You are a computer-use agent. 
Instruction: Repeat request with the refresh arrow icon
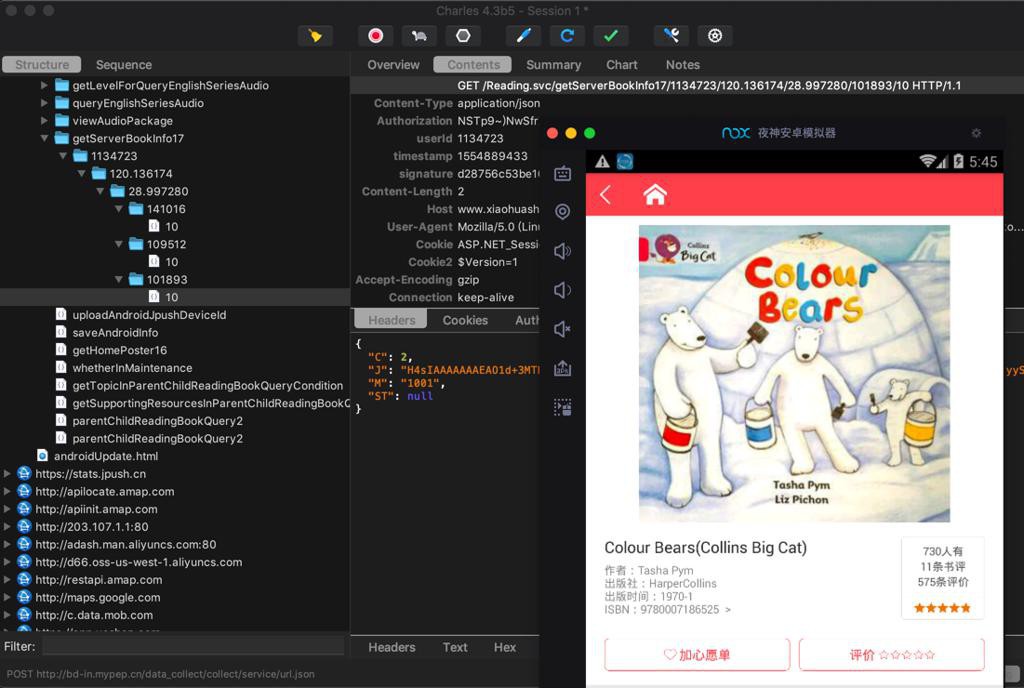tap(567, 36)
